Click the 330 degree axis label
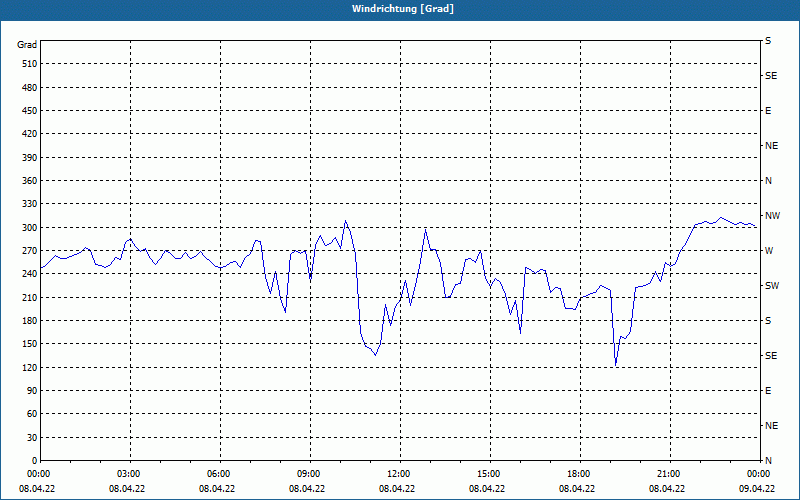Viewport: 800px width, 500px height. (x=30, y=204)
